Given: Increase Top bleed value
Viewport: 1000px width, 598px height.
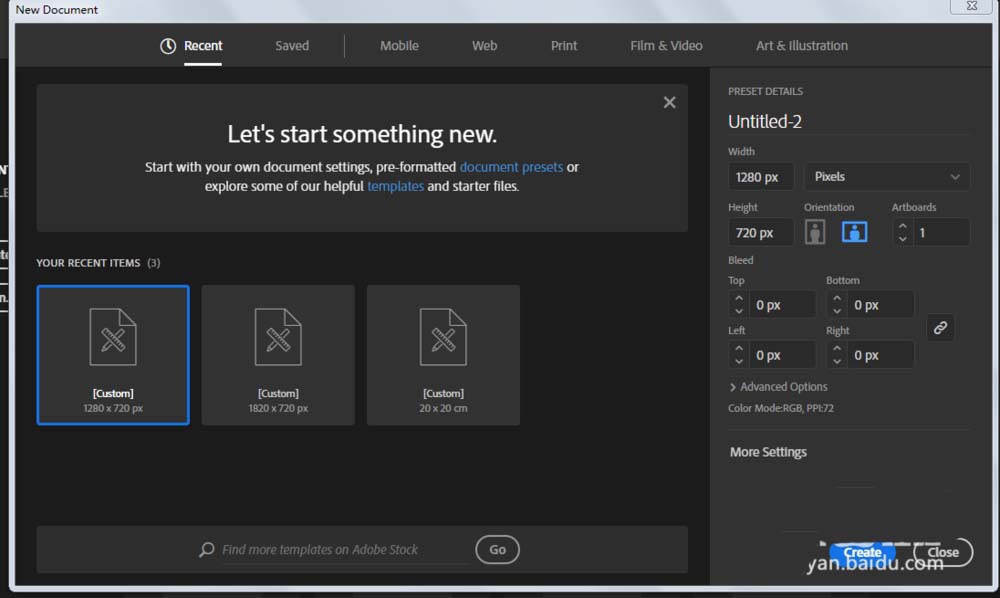Looking at the screenshot, I should point(739,298).
